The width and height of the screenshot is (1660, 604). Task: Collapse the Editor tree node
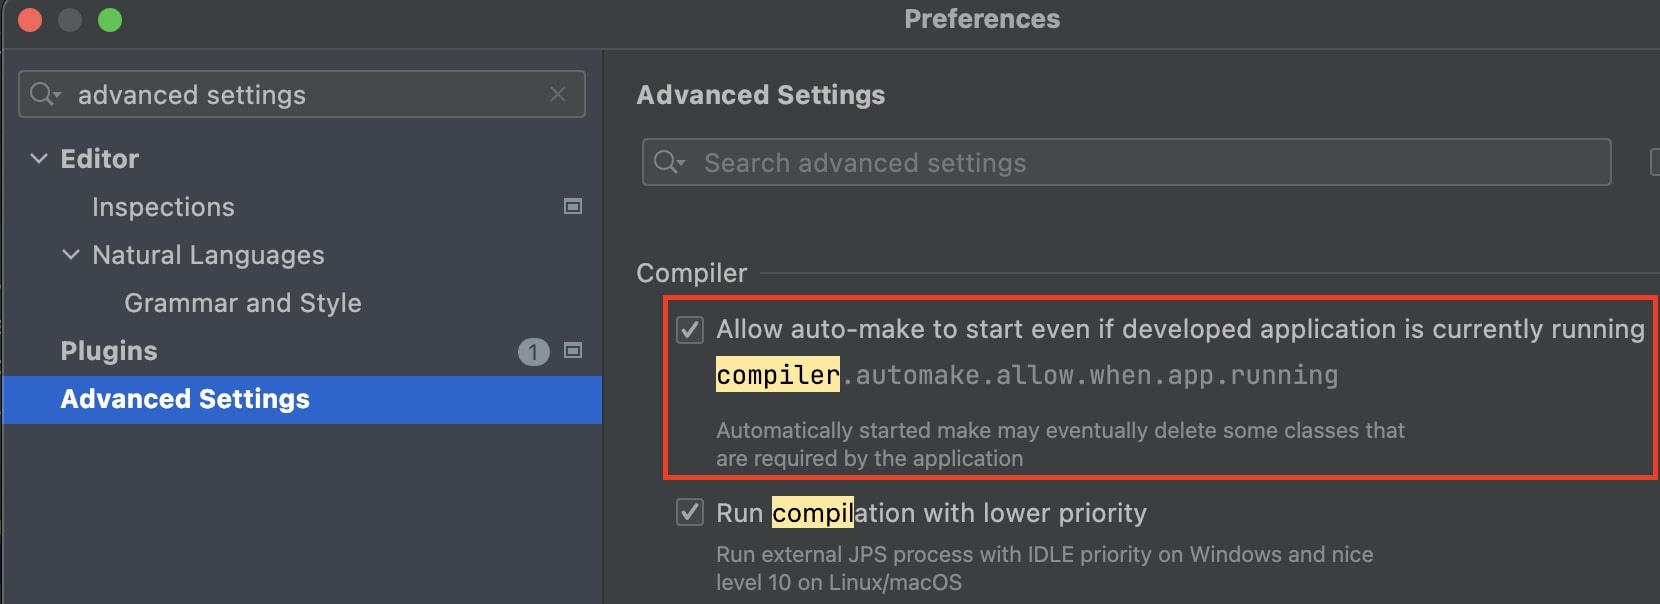coord(39,158)
